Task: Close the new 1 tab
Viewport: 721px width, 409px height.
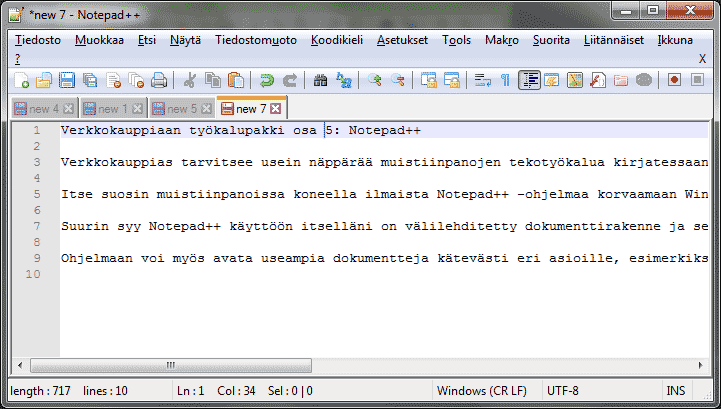Action: click(x=137, y=109)
